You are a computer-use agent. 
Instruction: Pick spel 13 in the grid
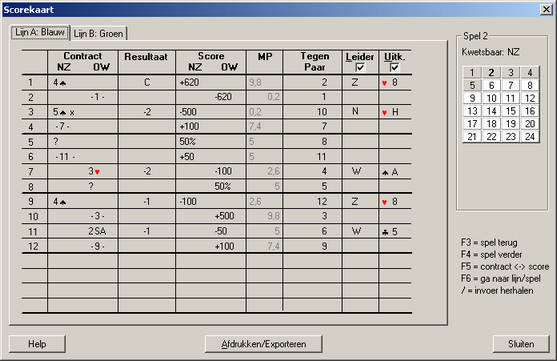[x=472, y=111]
